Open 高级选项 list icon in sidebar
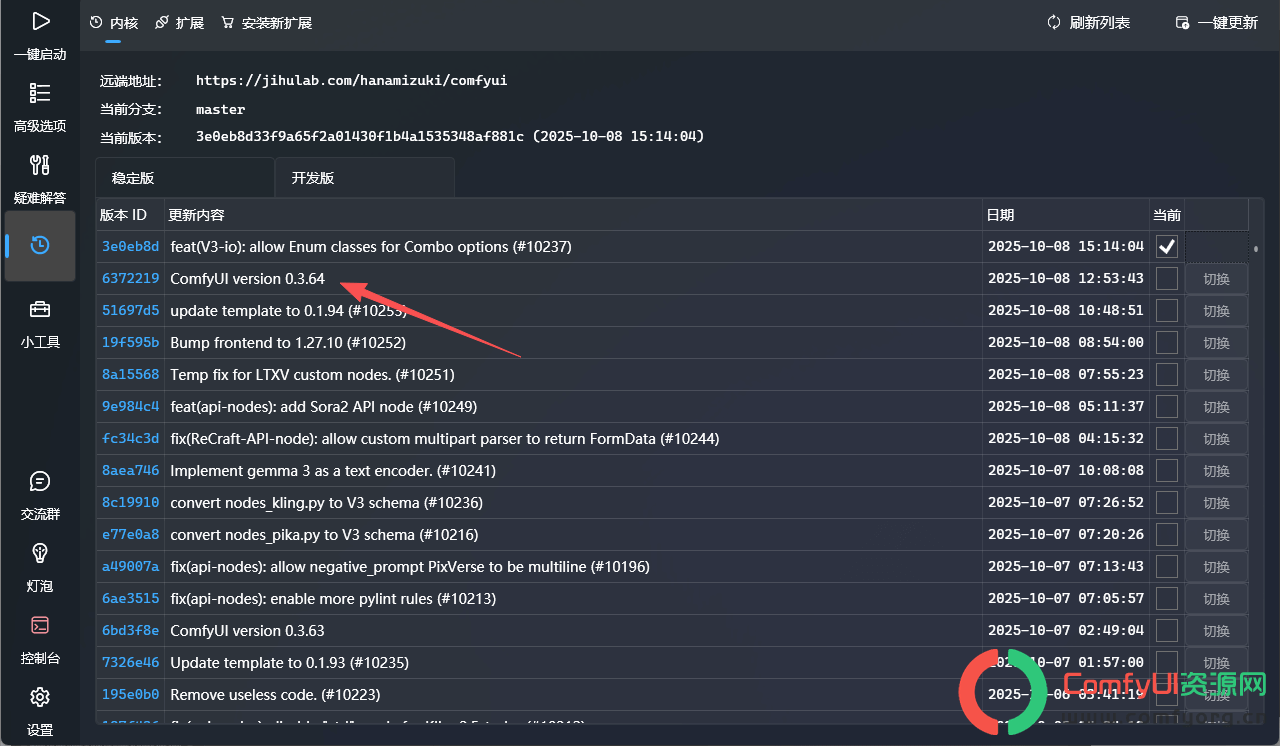This screenshot has width=1280, height=746. [40, 93]
